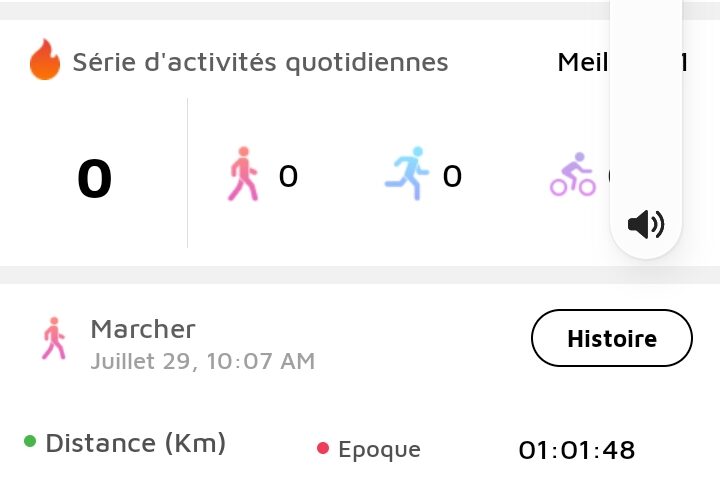Click the green Distance dot indicator
Screen dimensions: 720x480
click(x=30, y=441)
